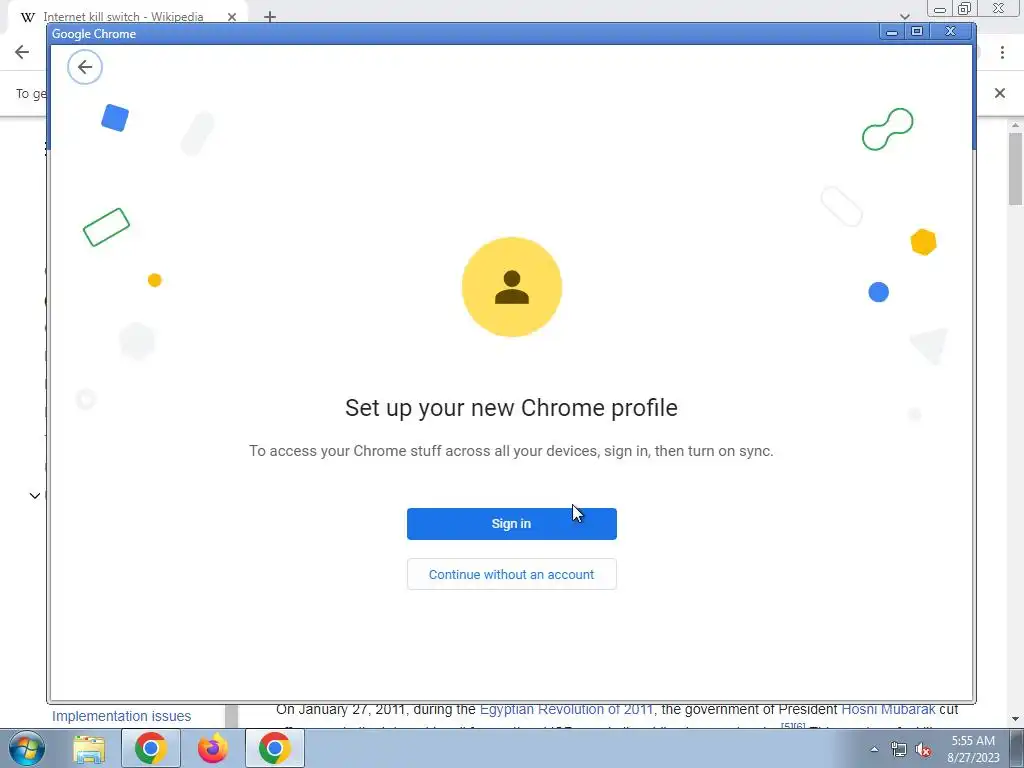The height and width of the screenshot is (768, 1024).
Task: Open the Chrome three-dot menu
Action: click(1002, 52)
